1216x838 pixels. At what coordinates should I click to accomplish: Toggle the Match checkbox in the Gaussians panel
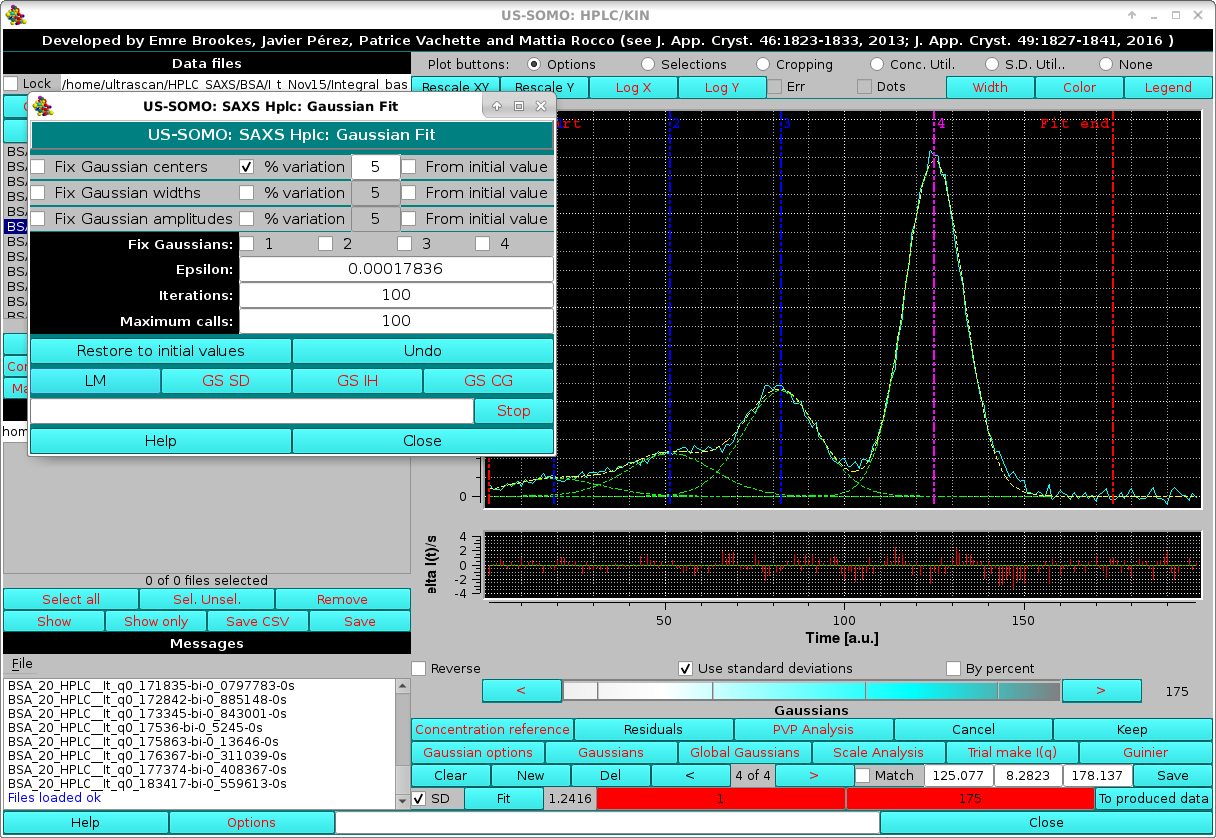tap(862, 775)
